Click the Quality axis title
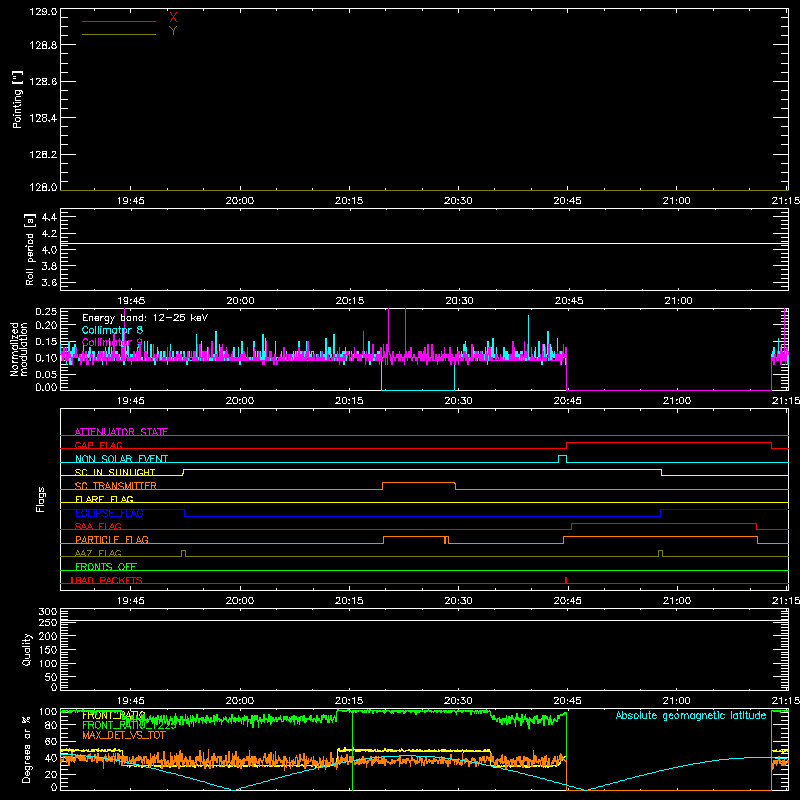Viewport: 800px width, 800px height. pos(27,649)
